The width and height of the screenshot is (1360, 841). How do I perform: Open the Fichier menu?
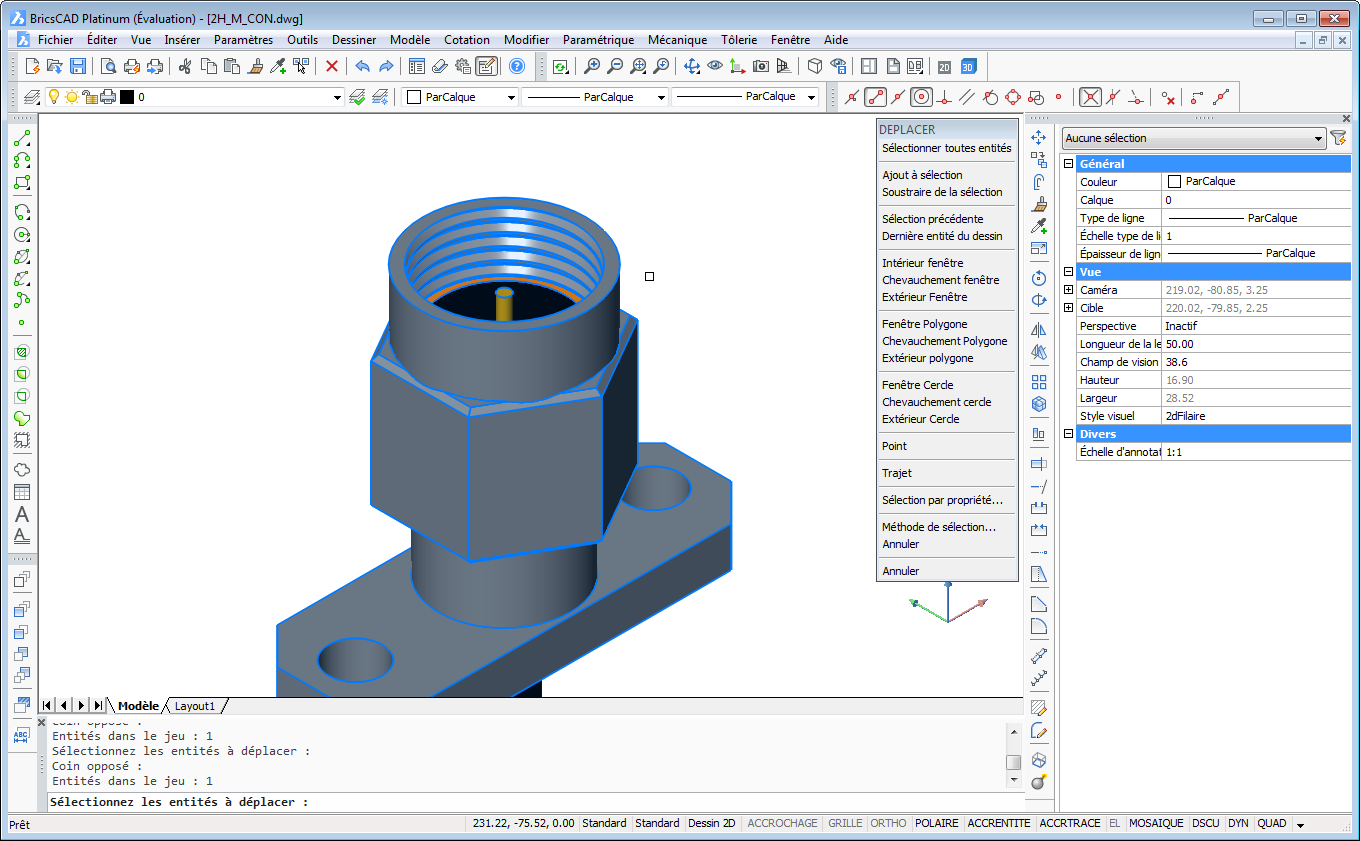tap(56, 40)
